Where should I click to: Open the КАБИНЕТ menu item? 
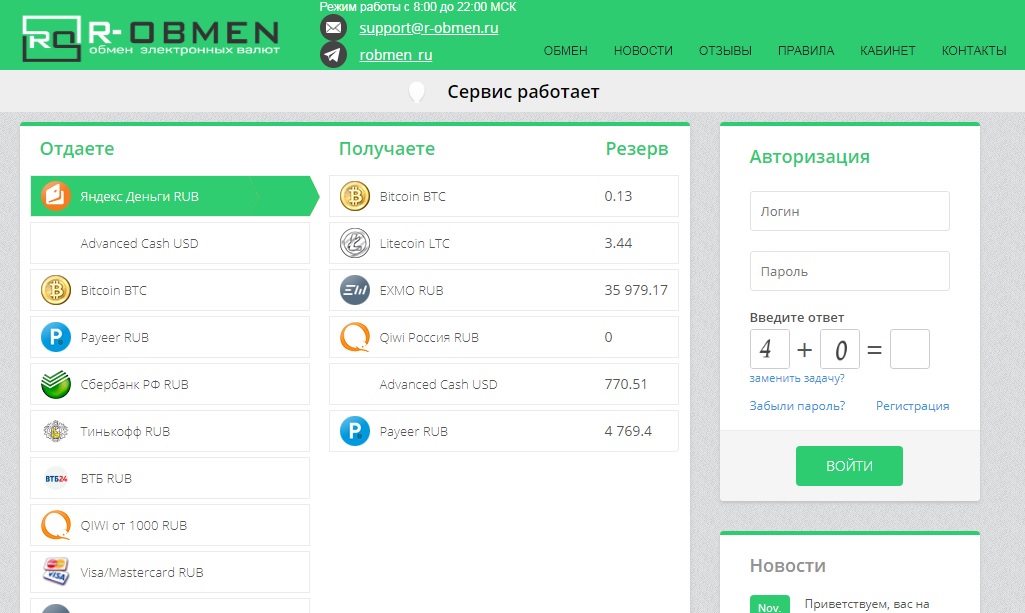888,50
